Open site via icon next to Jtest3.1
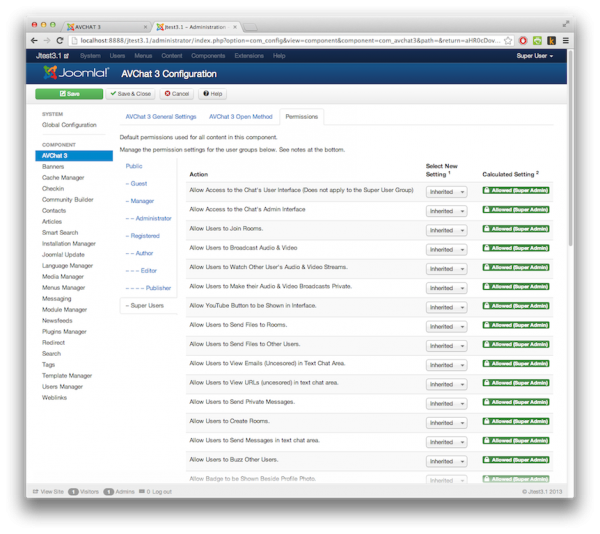The height and width of the screenshot is (534, 600). tap(66, 56)
